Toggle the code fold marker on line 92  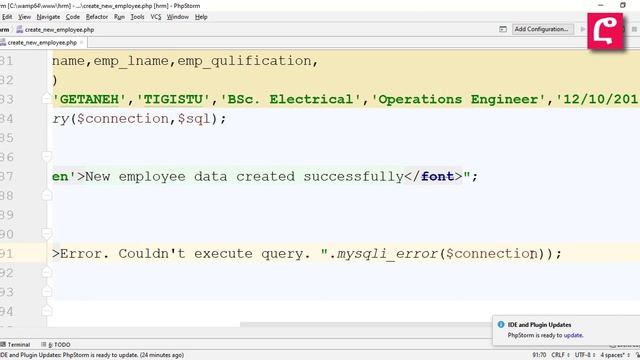tap(47, 272)
